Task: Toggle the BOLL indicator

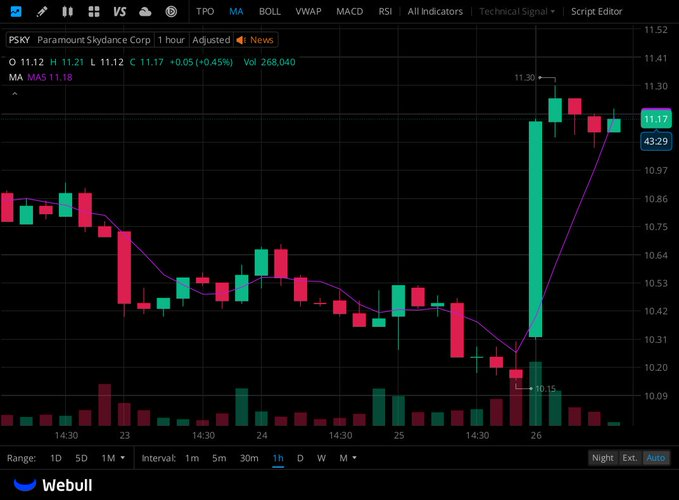Action: [x=269, y=11]
